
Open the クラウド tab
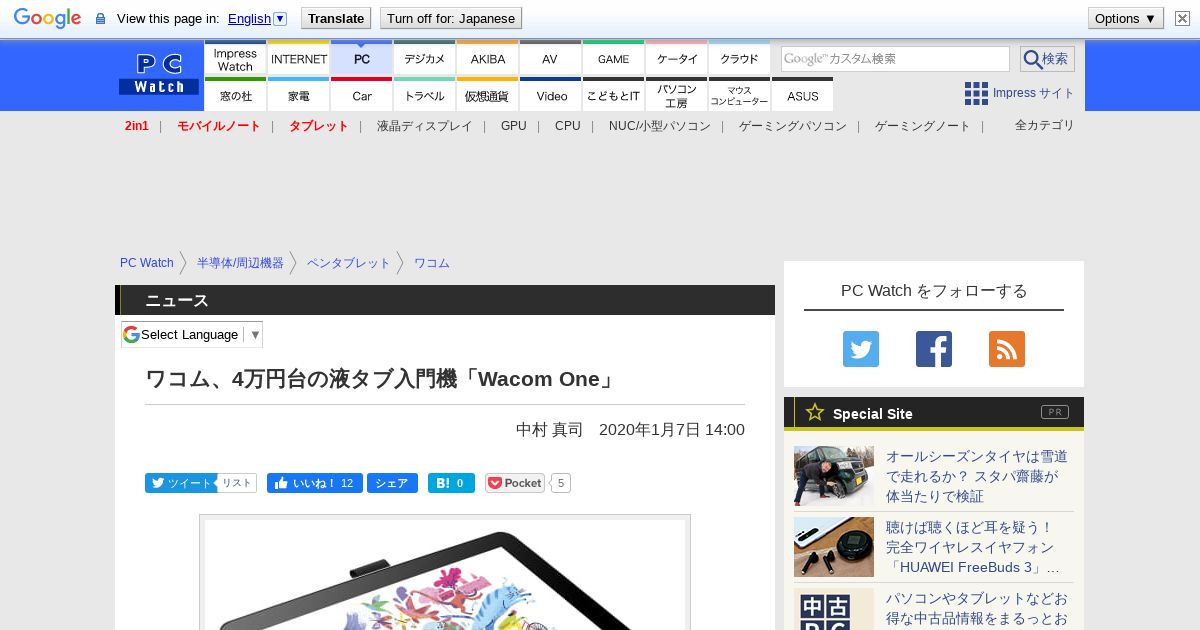coord(740,58)
